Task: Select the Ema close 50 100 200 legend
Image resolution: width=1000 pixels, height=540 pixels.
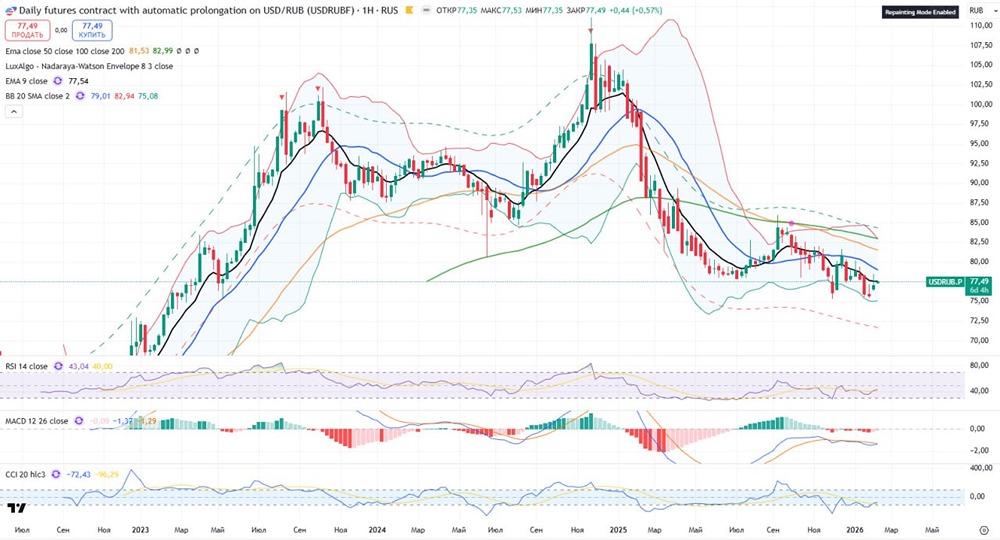Action: pyautogui.click(x=65, y=51)
